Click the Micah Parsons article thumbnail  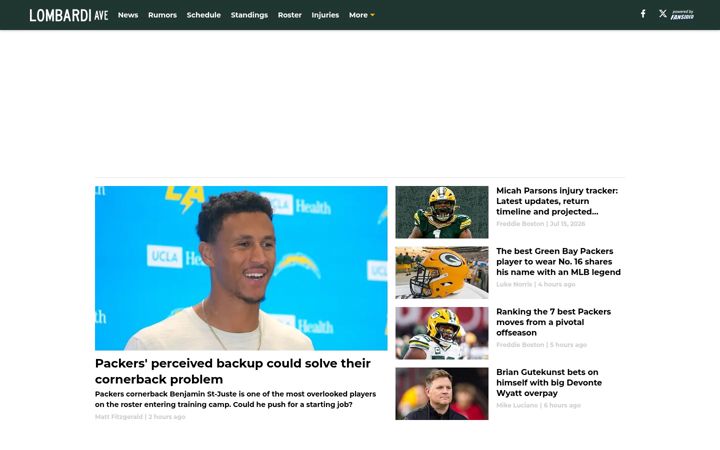442,212
